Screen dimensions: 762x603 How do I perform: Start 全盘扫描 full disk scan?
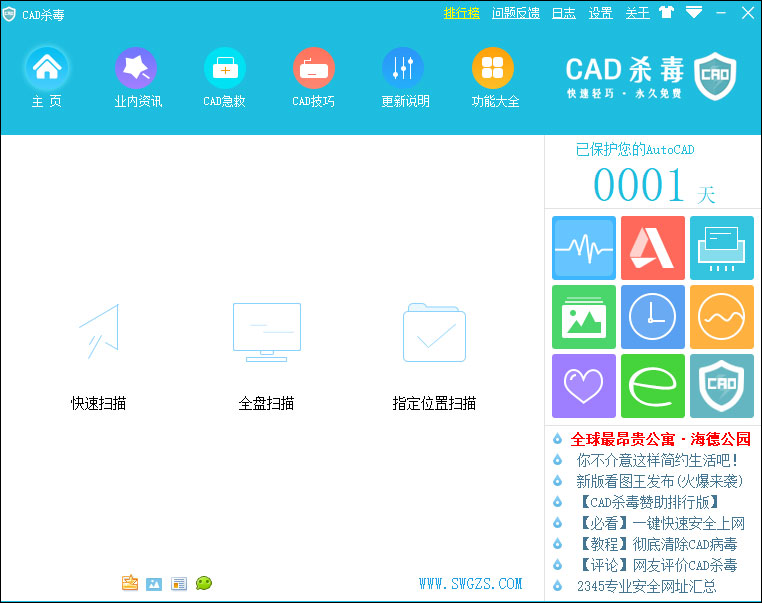click(x=266, y=357)
